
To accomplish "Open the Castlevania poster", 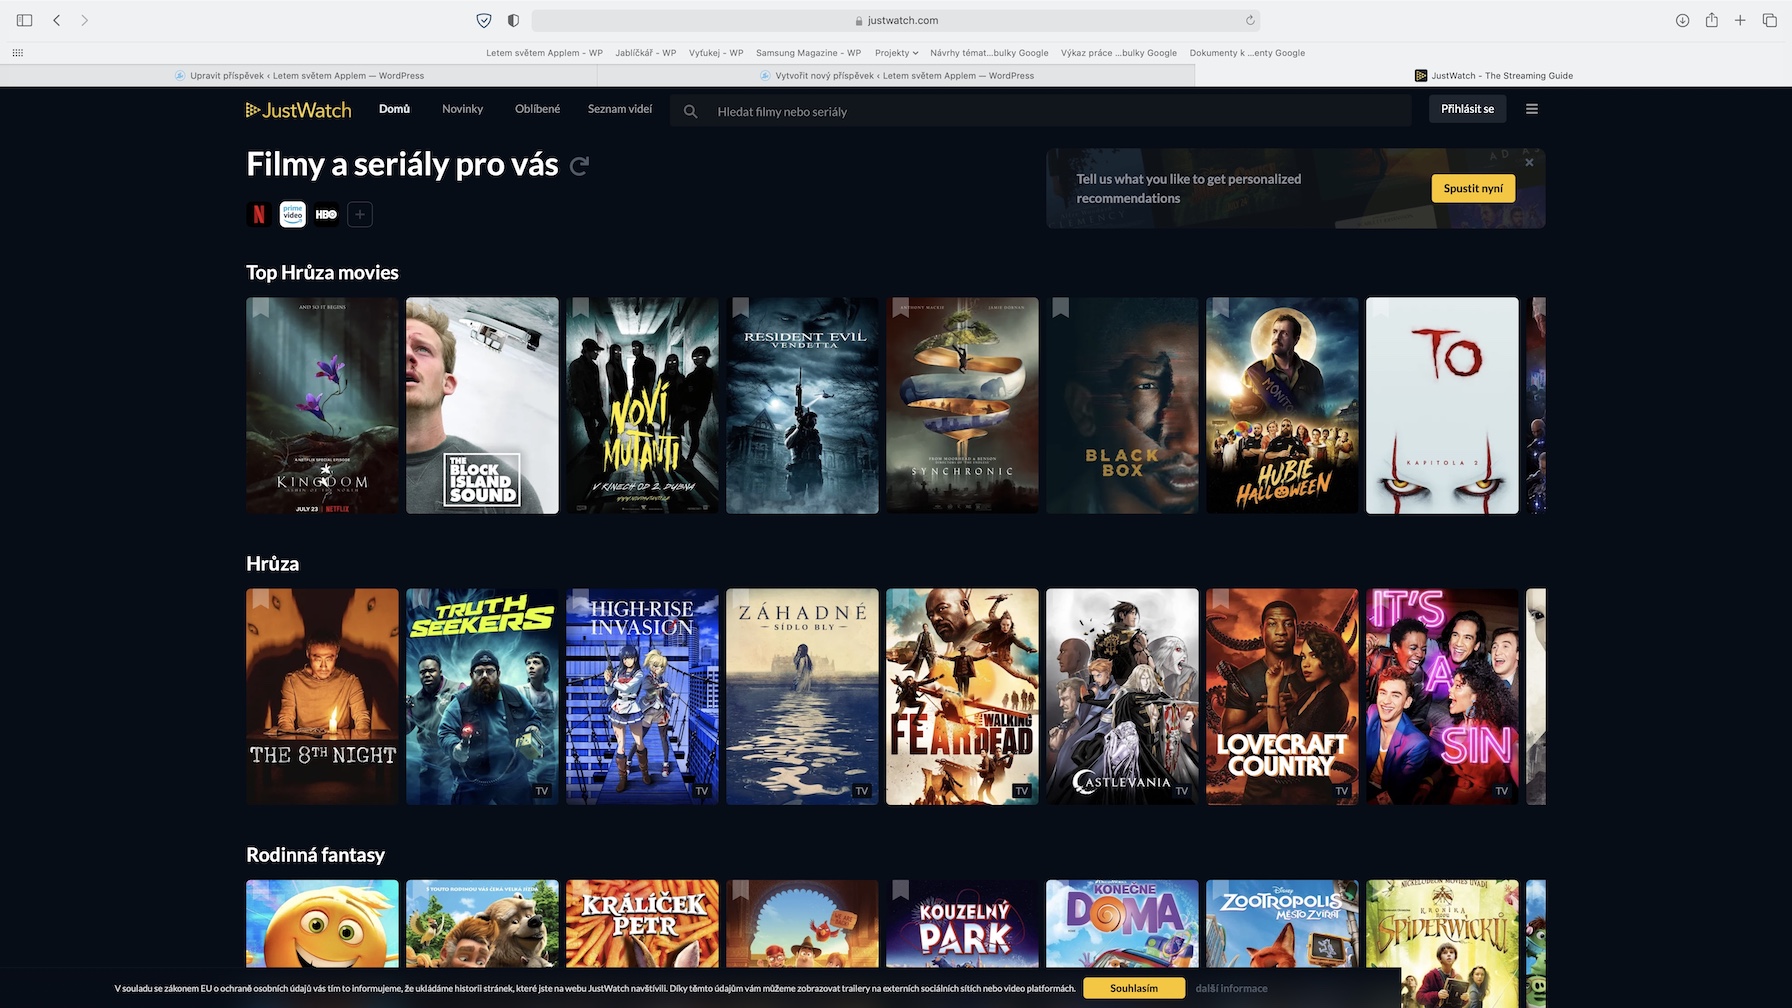I will [x=1122, y=697].
